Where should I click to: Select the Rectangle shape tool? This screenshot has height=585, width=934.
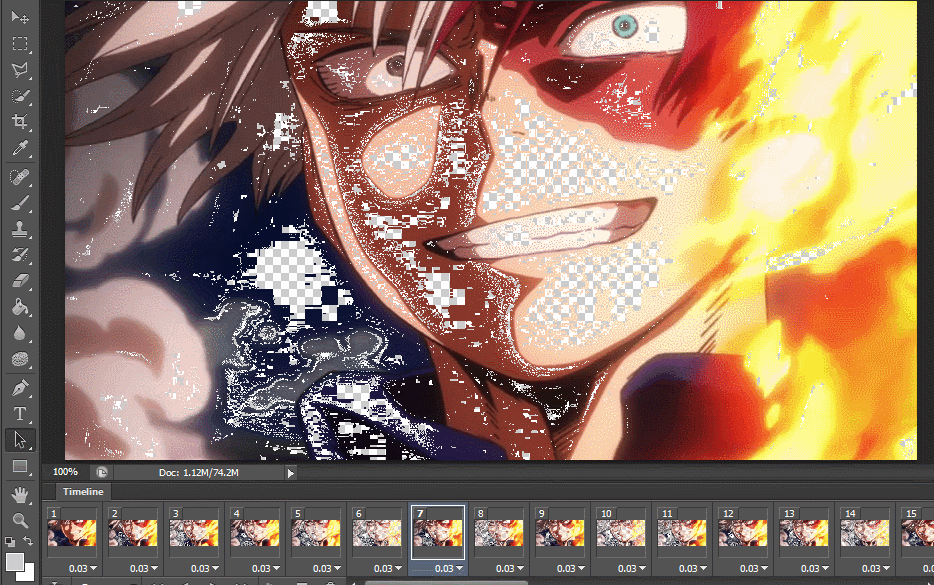tap(20, 466)
